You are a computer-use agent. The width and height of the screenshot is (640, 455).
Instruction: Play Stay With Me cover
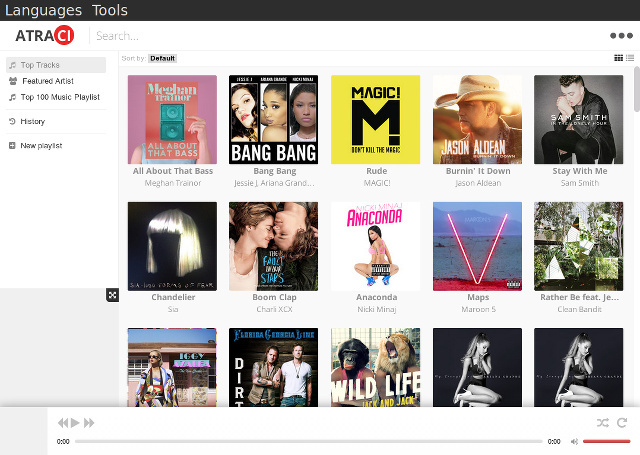coord(579,120)
